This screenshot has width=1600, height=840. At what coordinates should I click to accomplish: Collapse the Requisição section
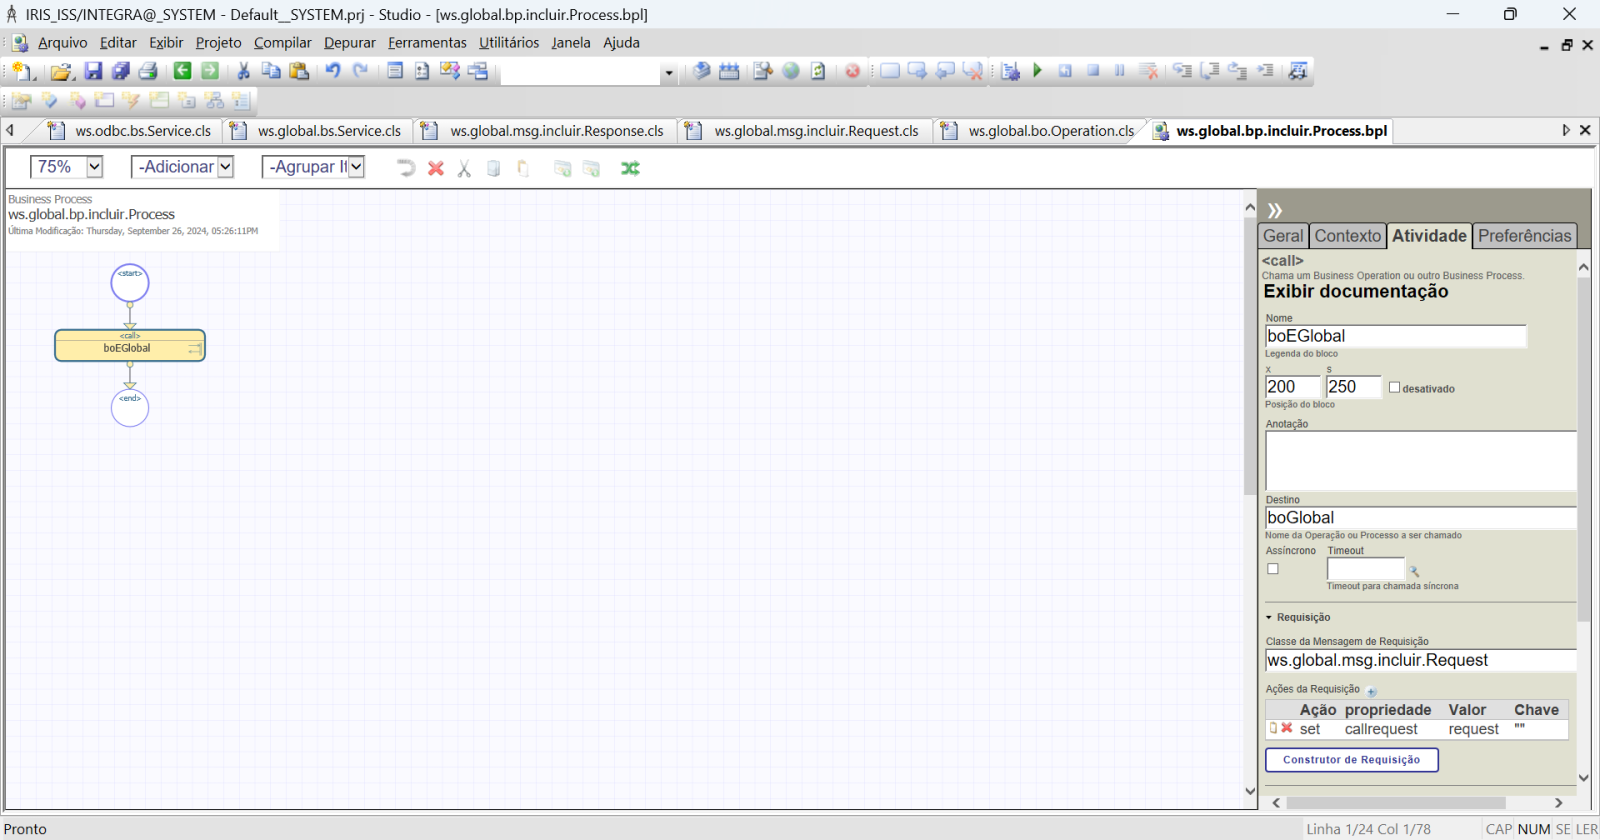point(1269,618)
